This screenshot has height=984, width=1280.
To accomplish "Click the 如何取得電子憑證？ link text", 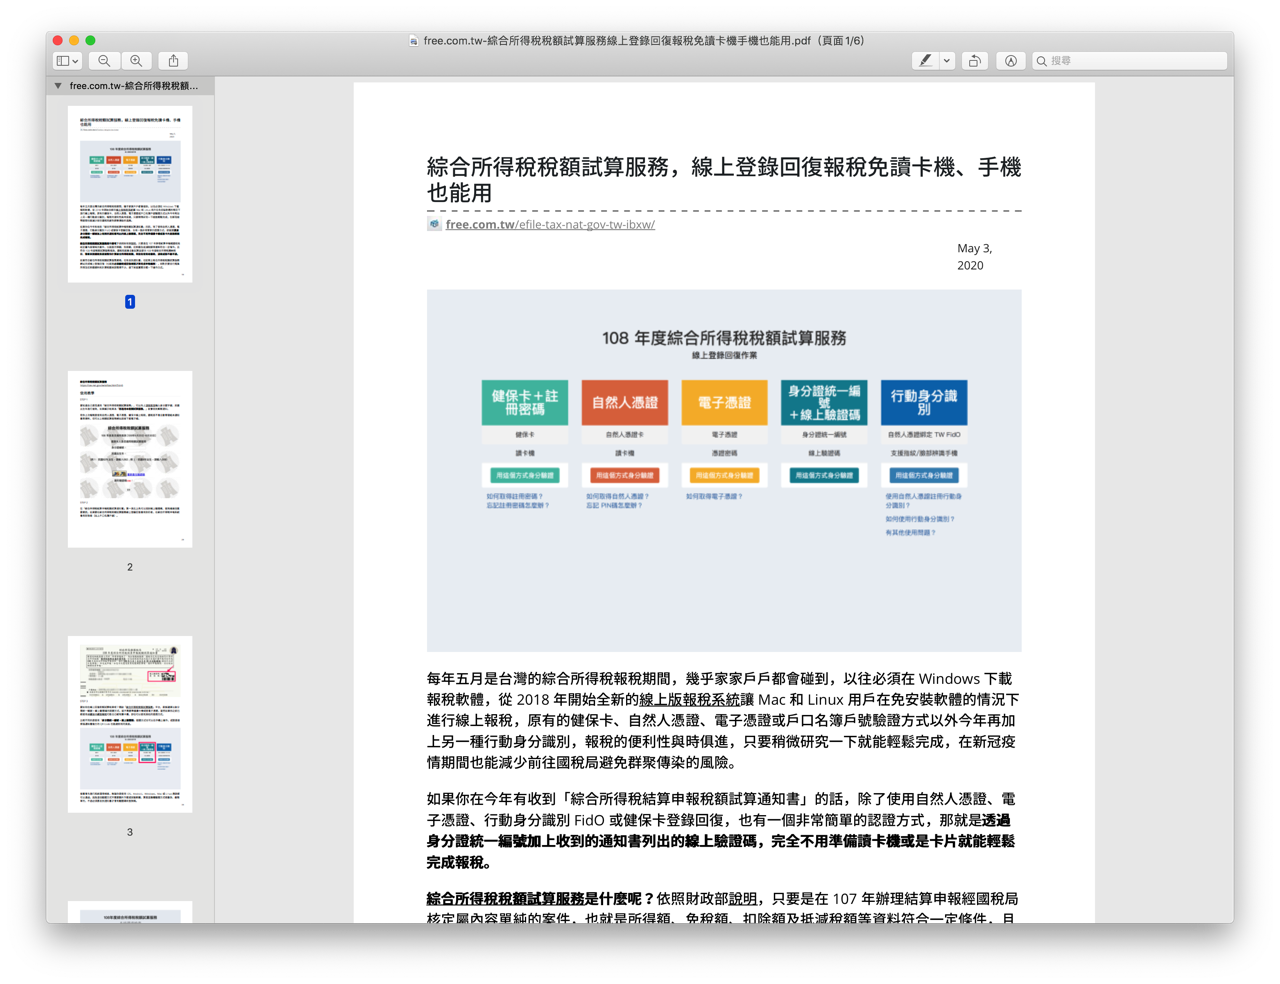I will [x=714, y=496].
